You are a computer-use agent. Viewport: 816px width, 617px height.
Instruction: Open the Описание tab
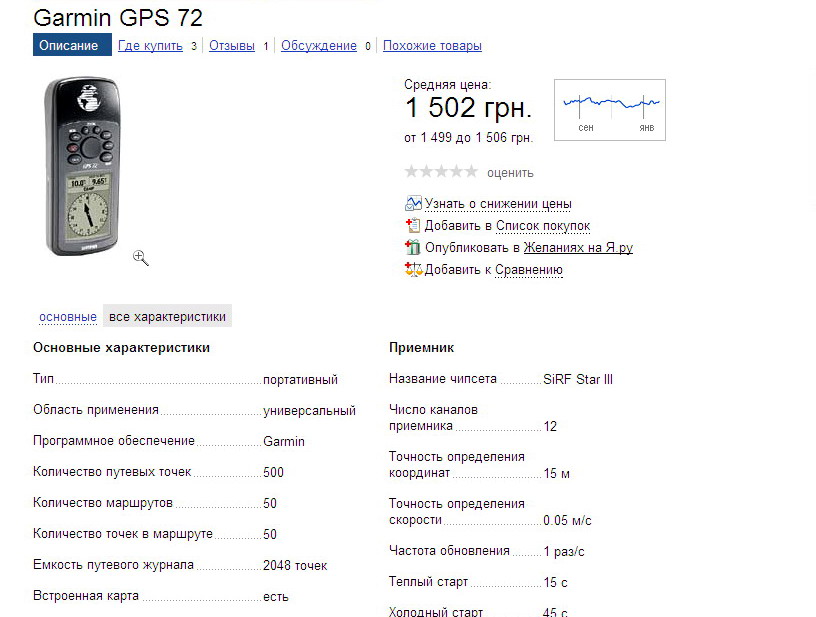click(69, 46)
